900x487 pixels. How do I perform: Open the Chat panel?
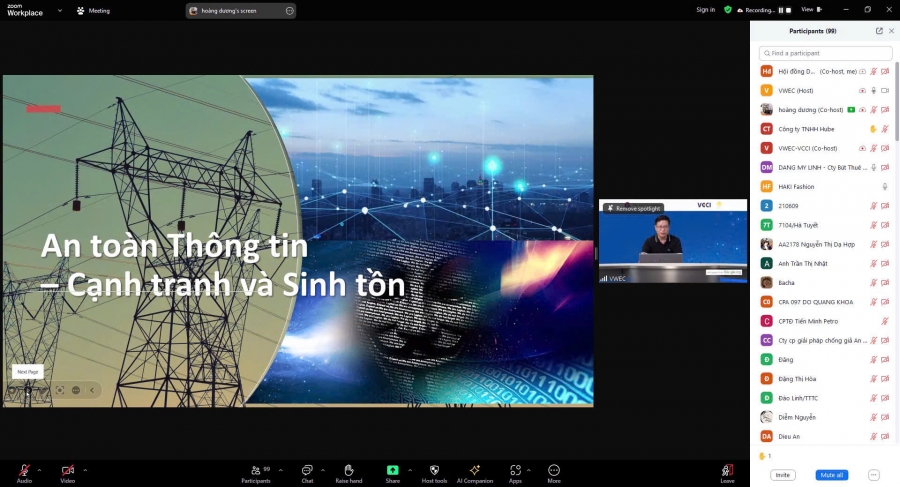click(307, 470)
